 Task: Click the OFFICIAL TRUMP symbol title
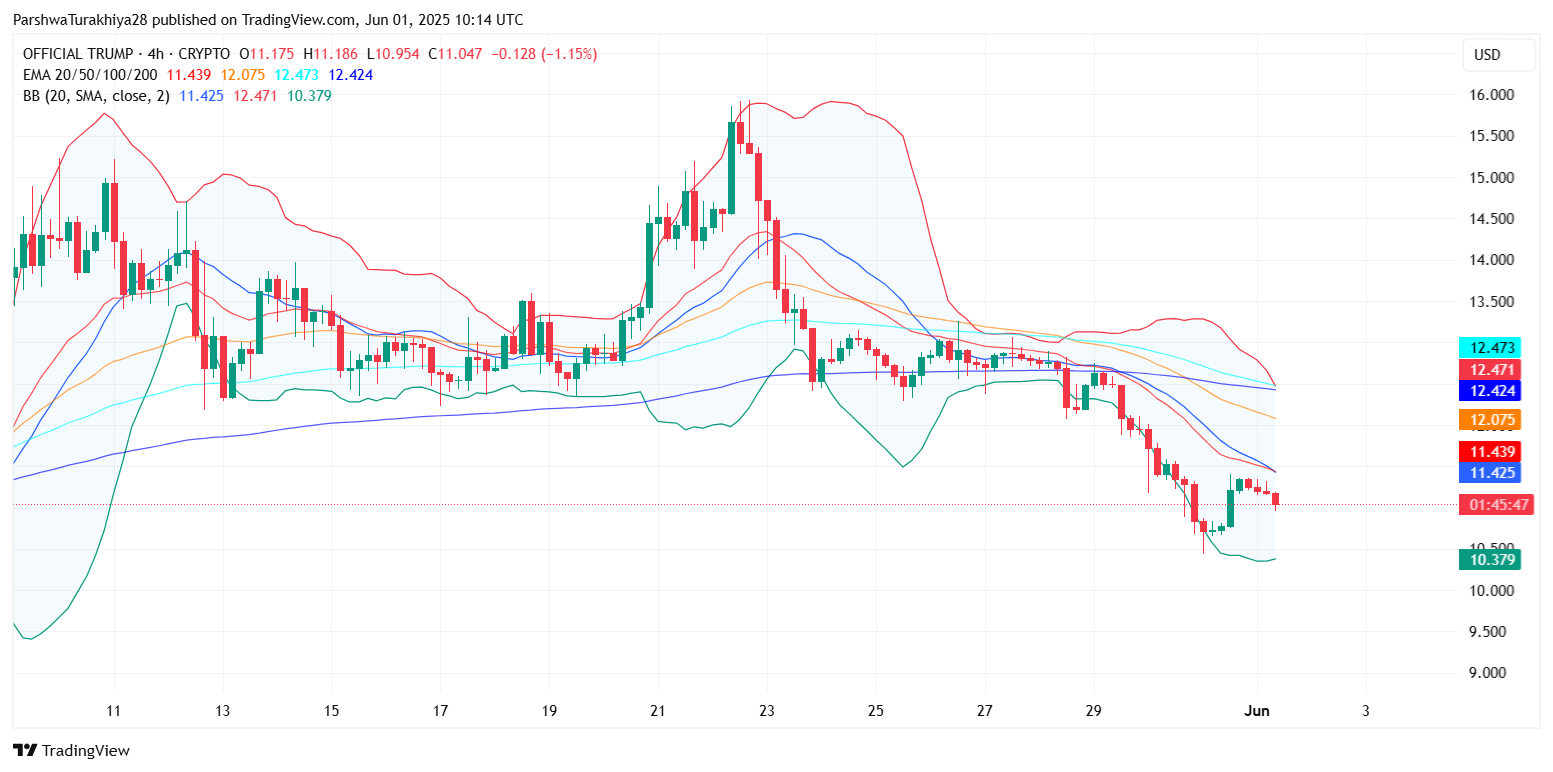[79, 54]
